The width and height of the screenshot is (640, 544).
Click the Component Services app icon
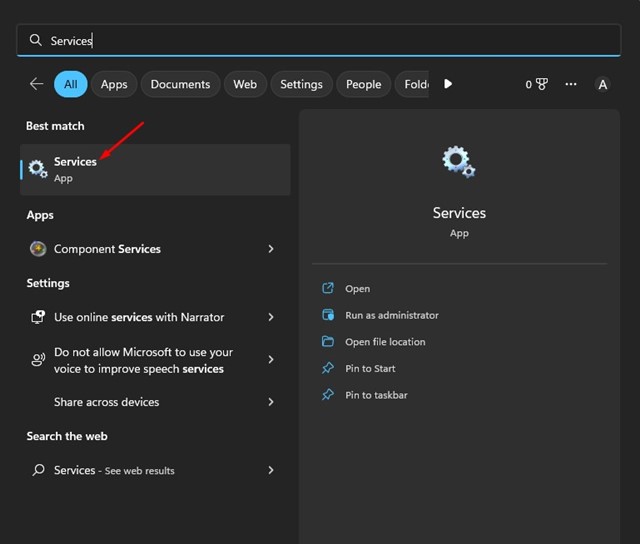tap(38, 249)
